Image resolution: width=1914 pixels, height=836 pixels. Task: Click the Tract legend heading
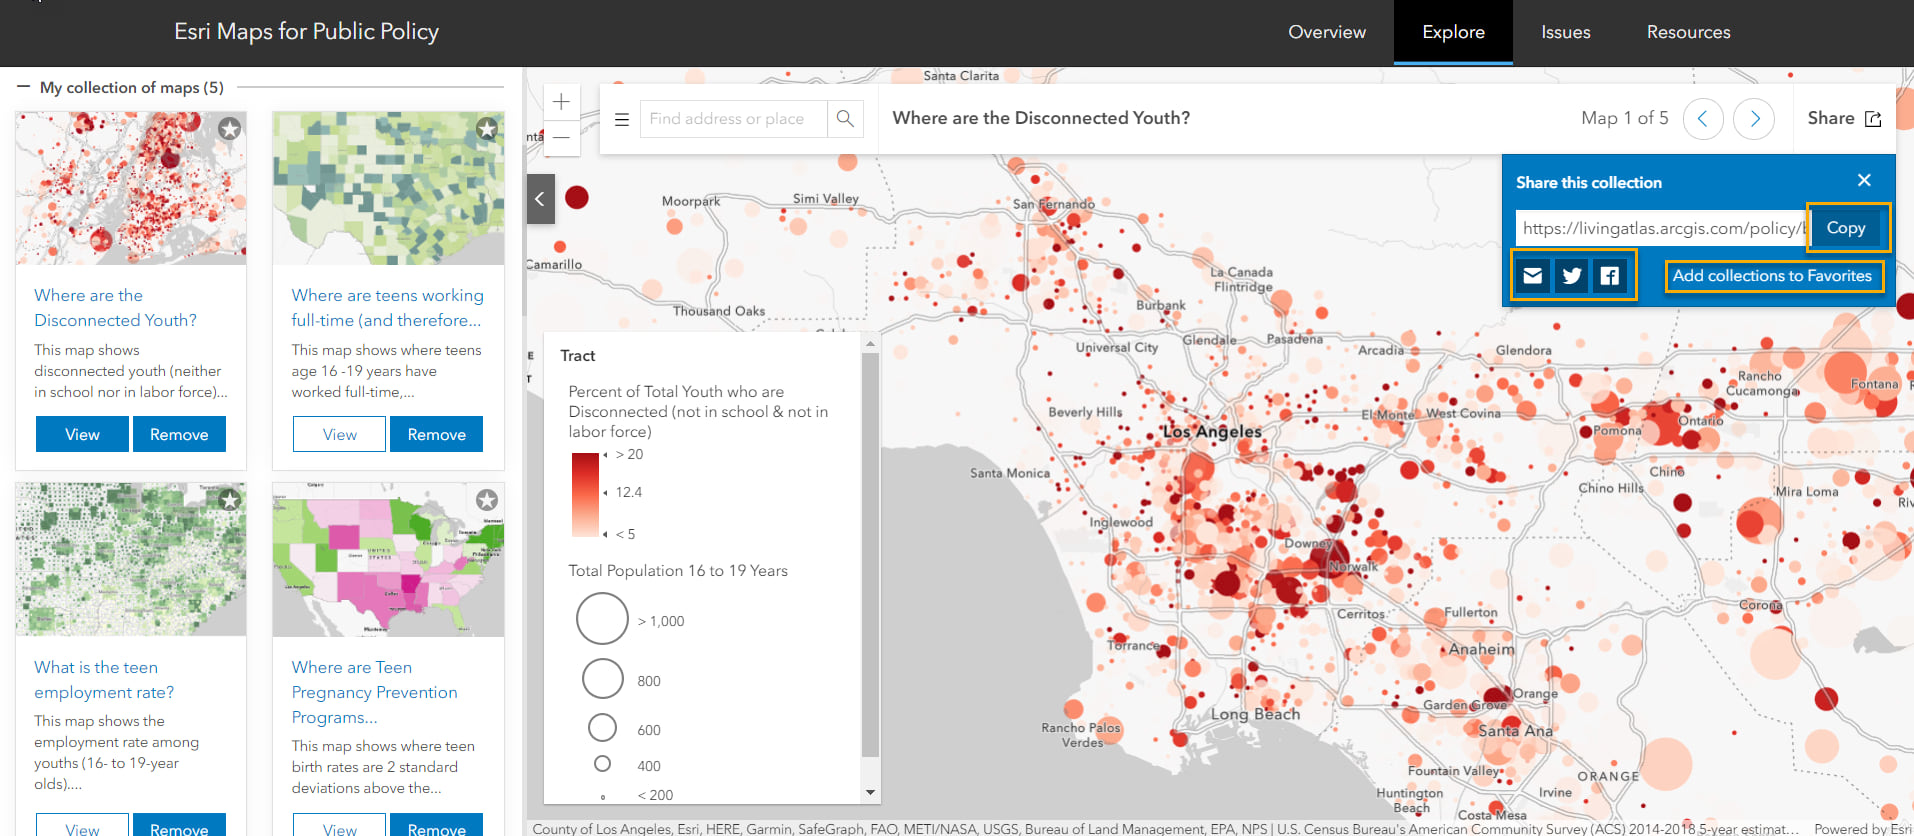pyautogui.click(x=578, y=355)
